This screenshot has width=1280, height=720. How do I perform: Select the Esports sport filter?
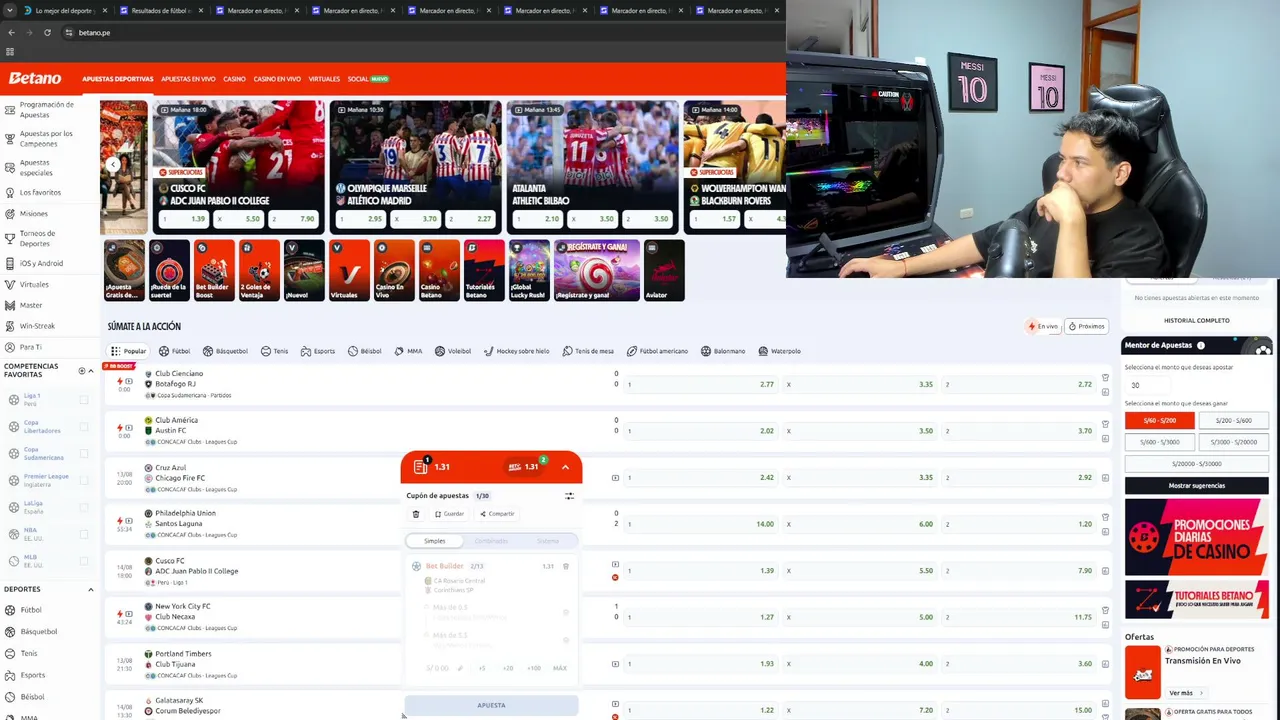pos(318,351)
